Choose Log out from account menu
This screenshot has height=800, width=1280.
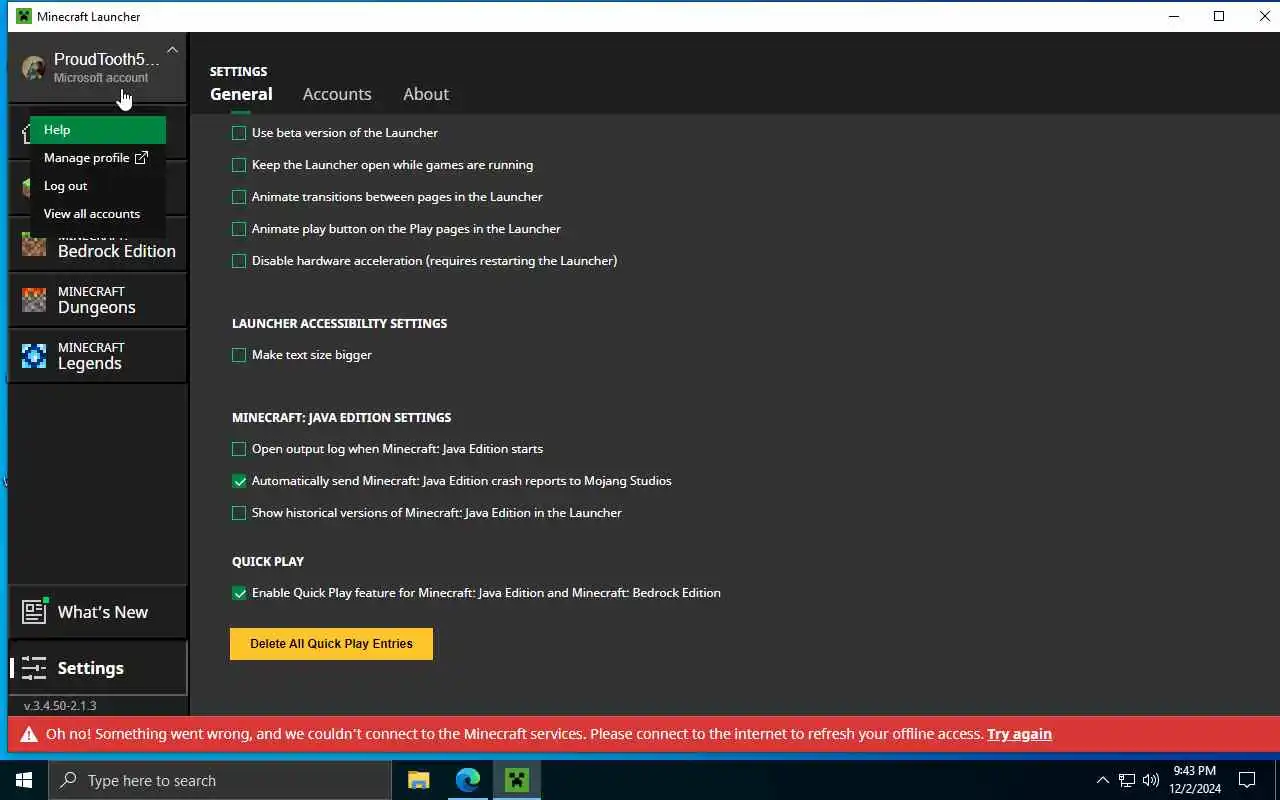pyautogui.click(x=98, y=186)
